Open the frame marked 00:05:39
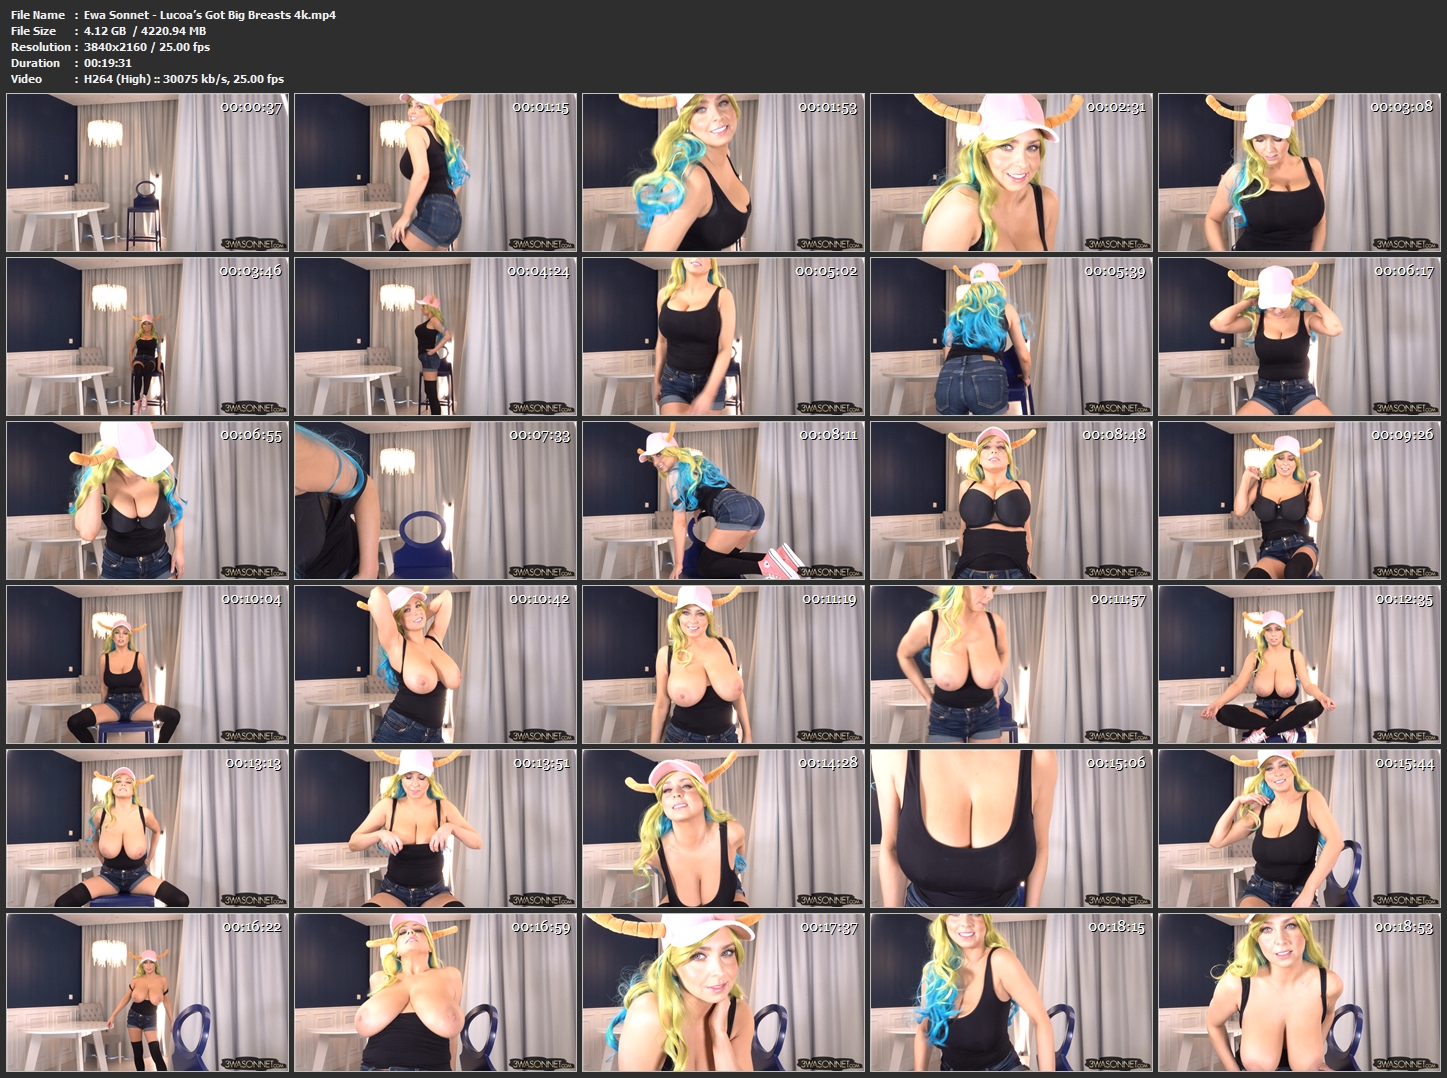Image resolution: width=1447 pixels, height=1078 pixels. [x=1011, y=336]
